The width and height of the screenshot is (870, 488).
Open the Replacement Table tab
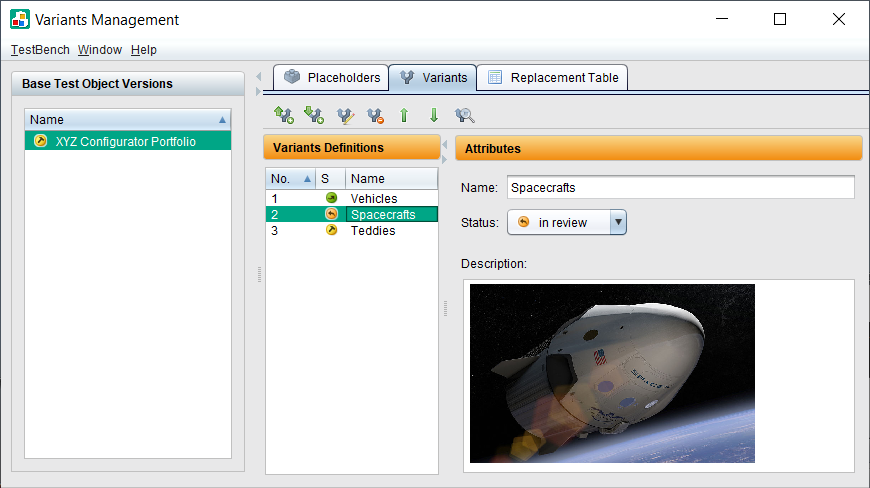pyautogui.click(x=552, y=77)
